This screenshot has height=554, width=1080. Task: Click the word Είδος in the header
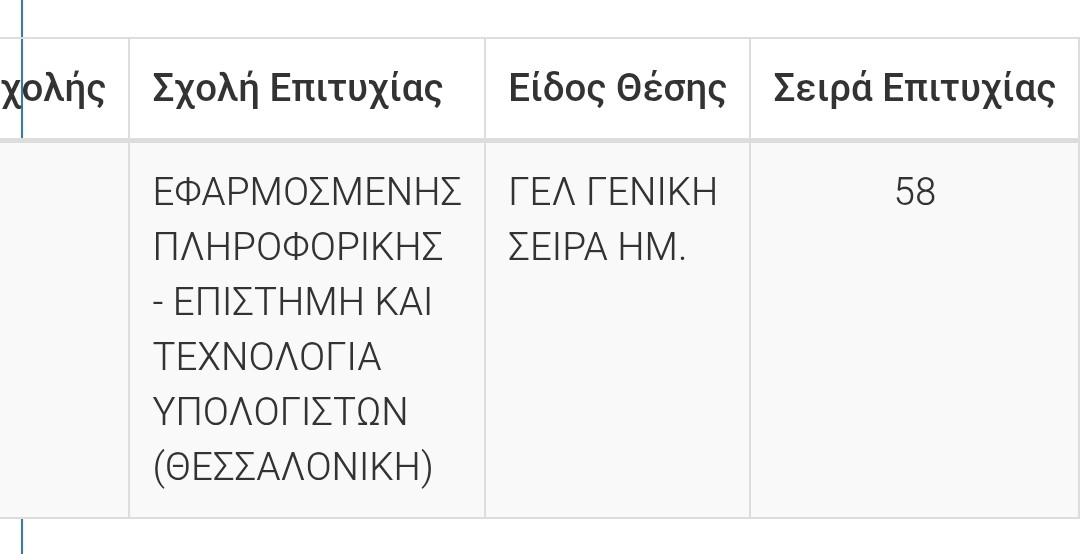[557, 89]
